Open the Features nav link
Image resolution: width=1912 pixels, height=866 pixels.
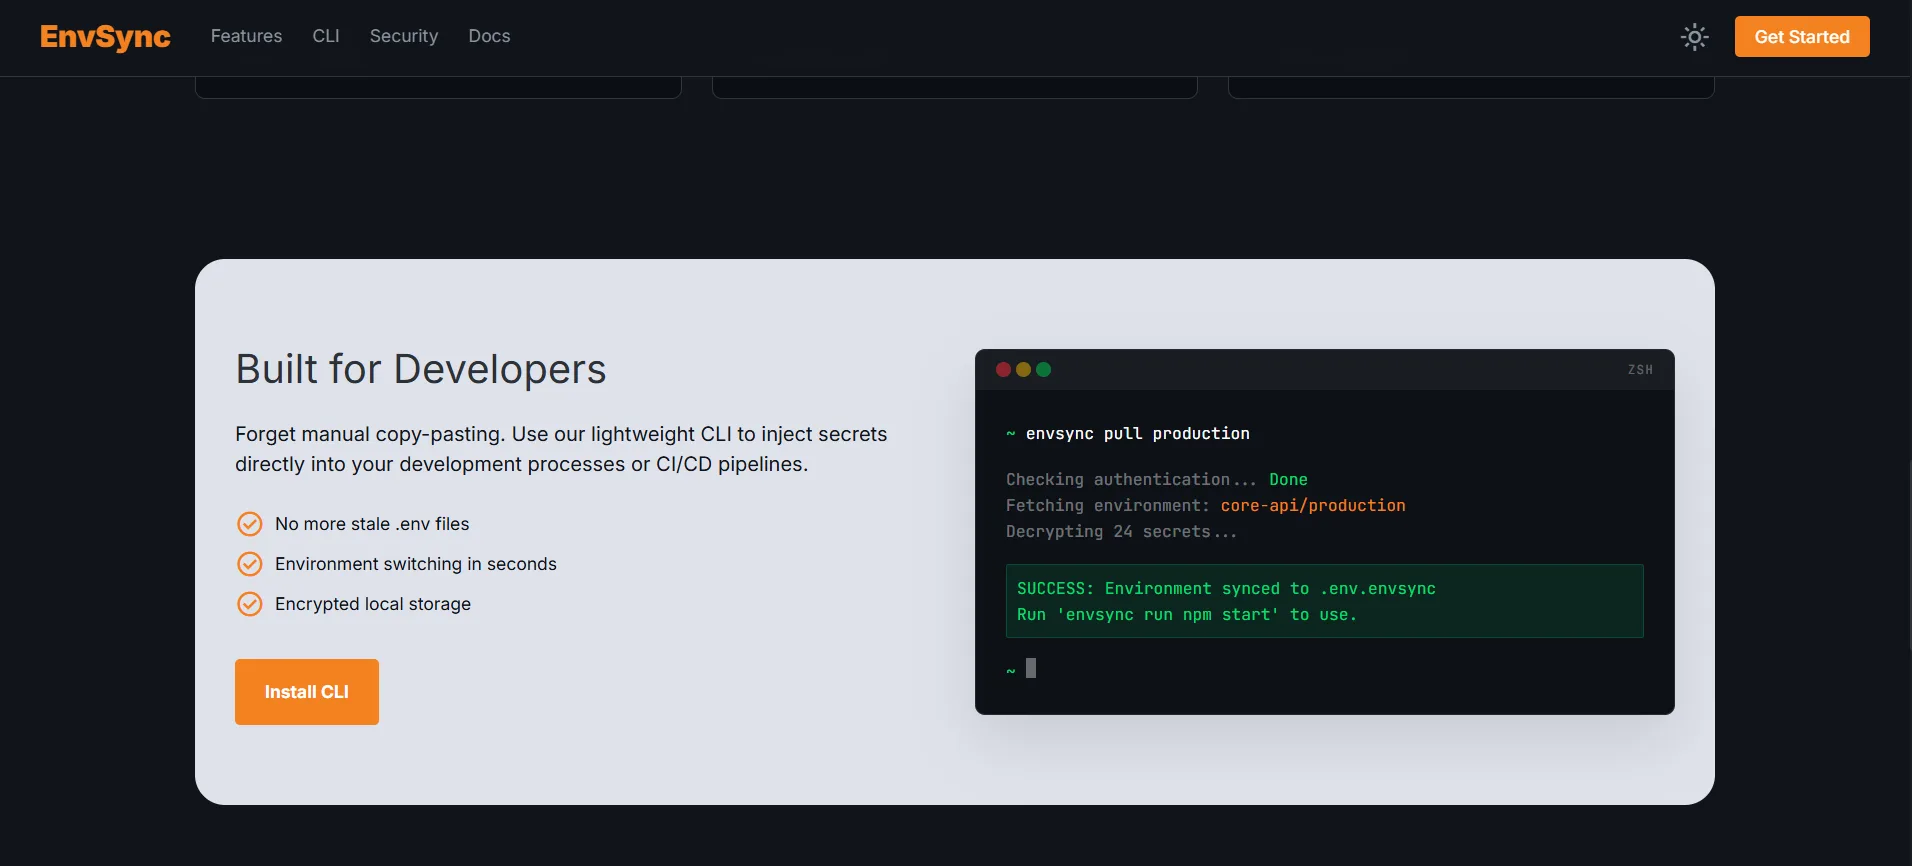(x=246, y=36)
